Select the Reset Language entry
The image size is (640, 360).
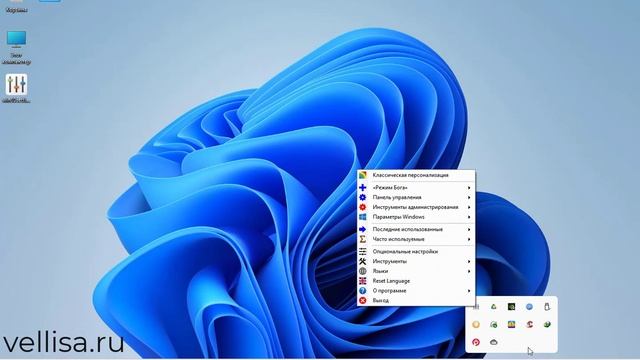tap(416, 281)
